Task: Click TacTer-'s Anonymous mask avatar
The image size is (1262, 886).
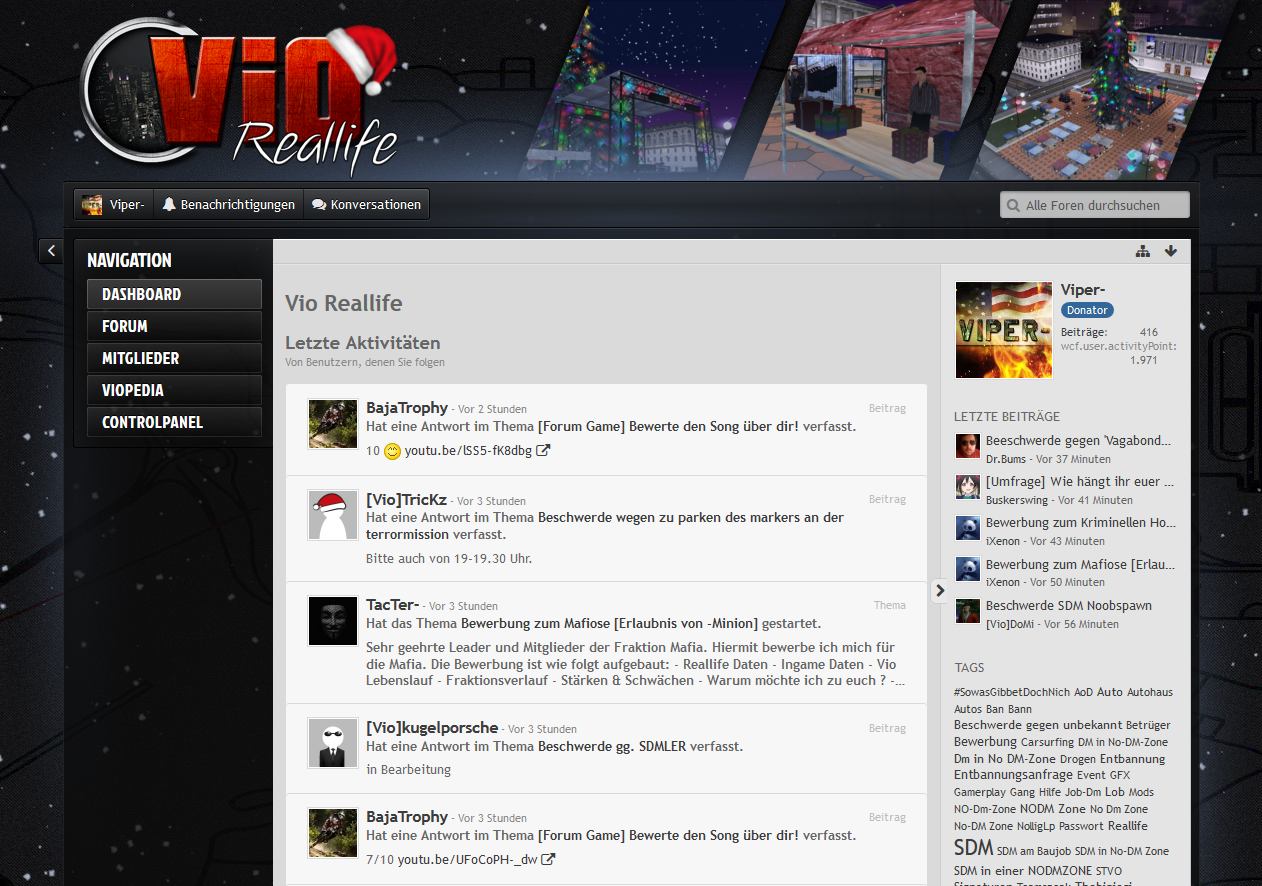Action: [332, 620]
